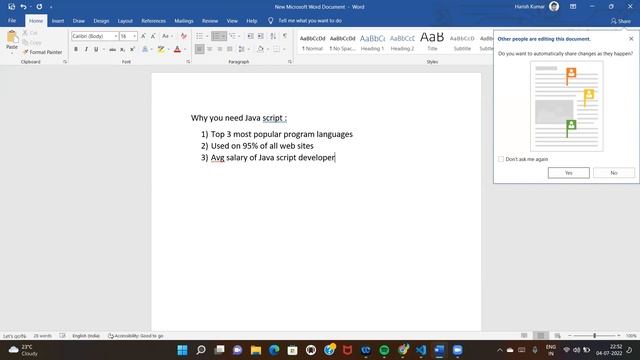Increase the paragraph indent

pos(261,36)
